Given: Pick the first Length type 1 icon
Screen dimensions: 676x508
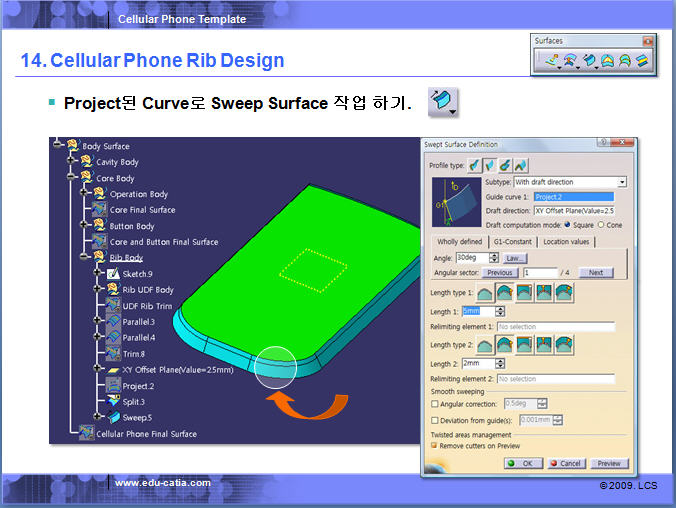Looking at the screenshot, I should tap(484, 293).
